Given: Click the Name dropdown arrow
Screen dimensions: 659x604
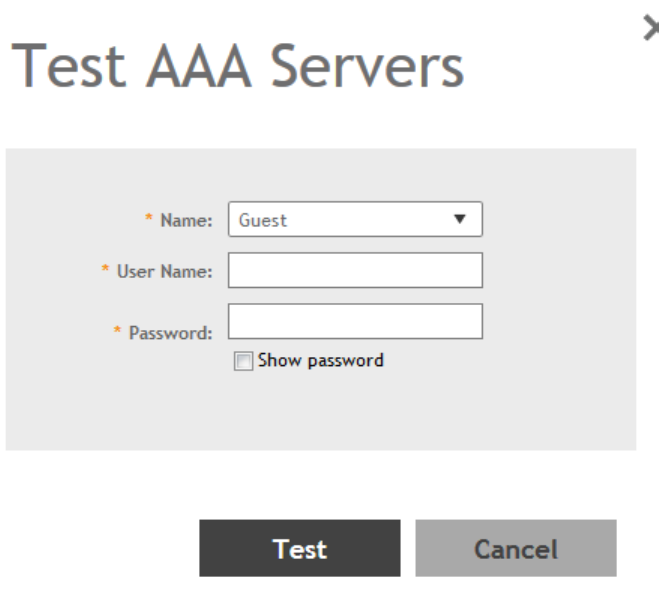Looking at the screenshot, I should click(x=459, y=220).
